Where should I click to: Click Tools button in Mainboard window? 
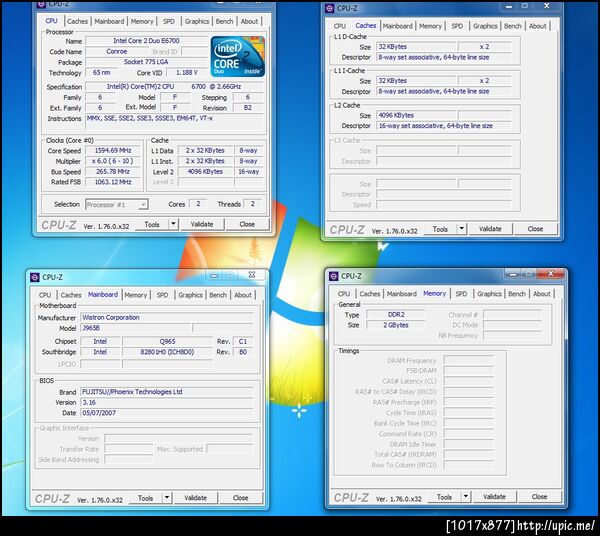click(145, 498)
